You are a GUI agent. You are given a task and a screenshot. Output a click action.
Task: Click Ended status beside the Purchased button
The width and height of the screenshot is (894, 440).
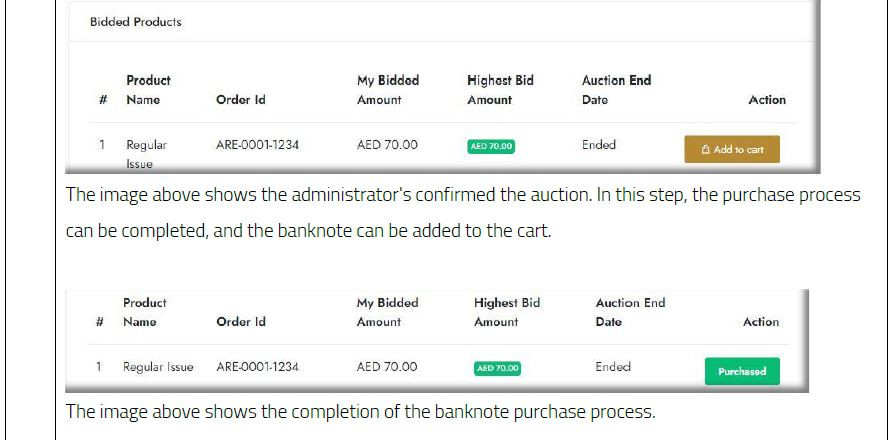coord(613,367)
